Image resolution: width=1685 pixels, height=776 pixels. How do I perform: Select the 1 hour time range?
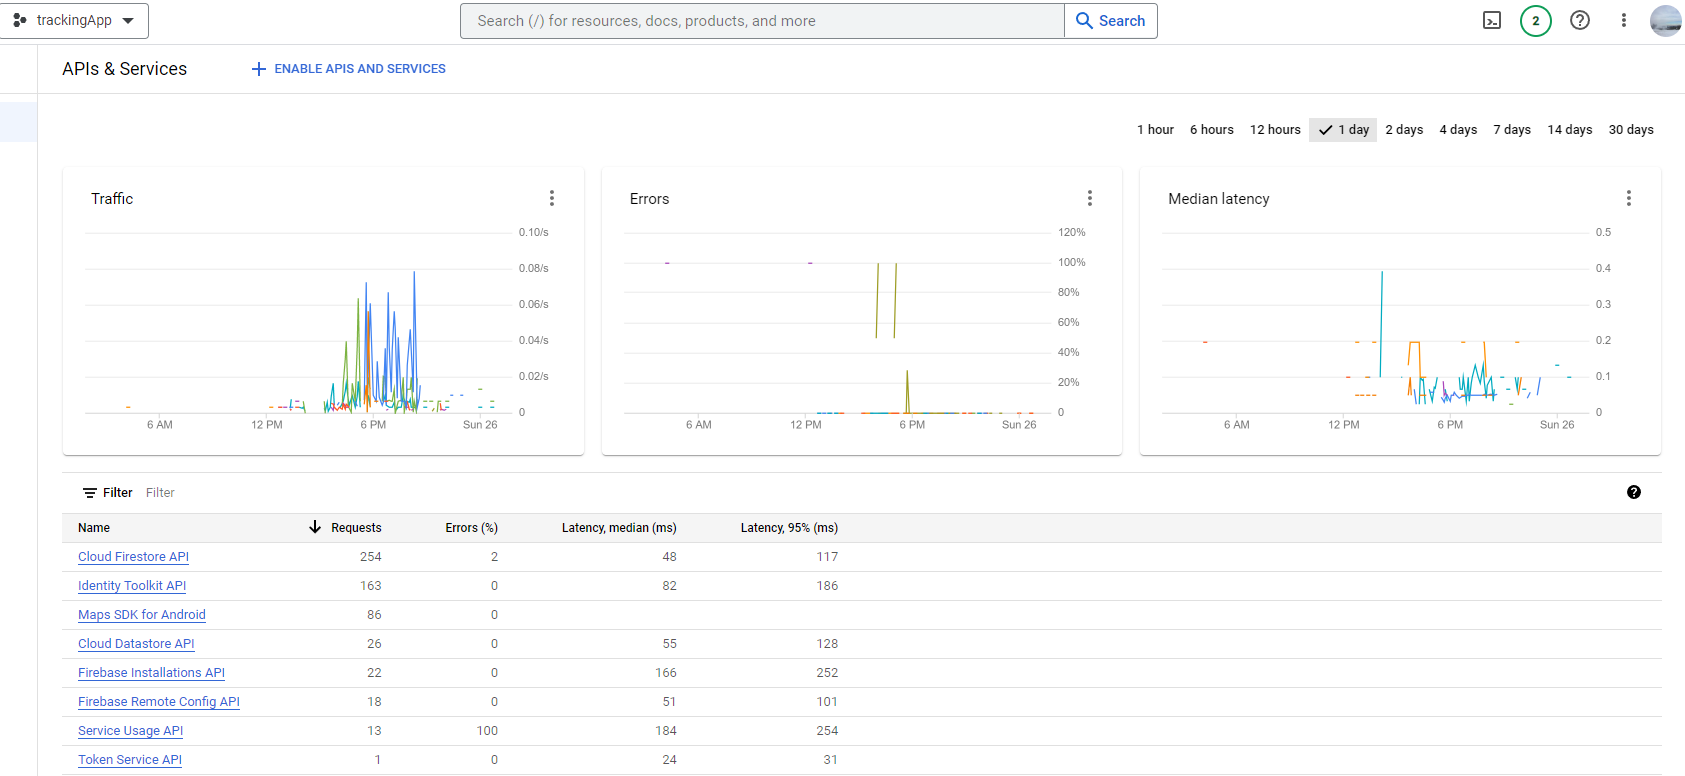tap(1155, 130)
